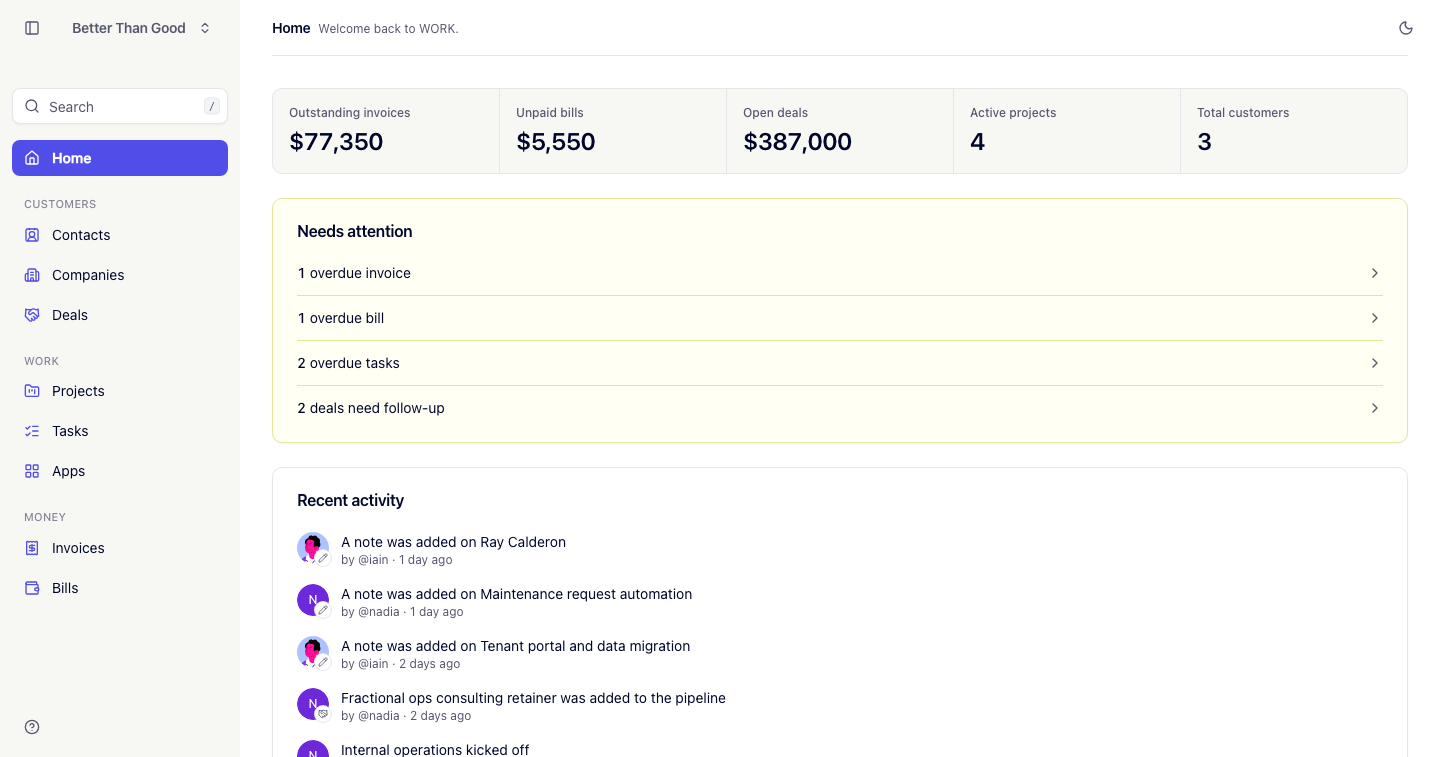
Task: Navigate to Deals in the sidebar
Action: (x=120, y=315)
